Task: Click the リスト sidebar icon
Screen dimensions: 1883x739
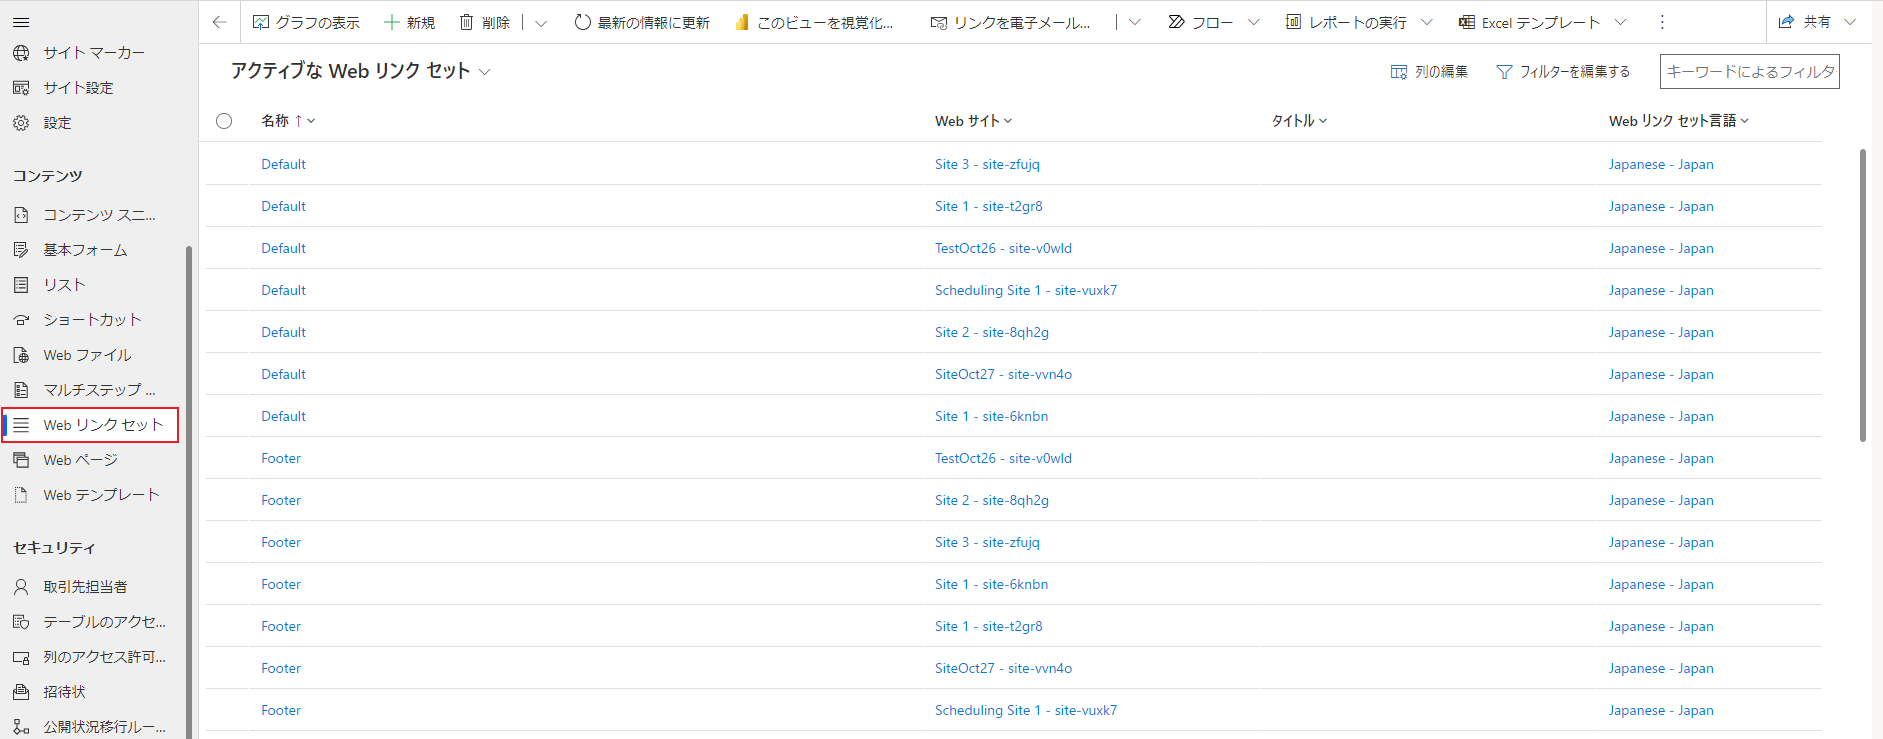Action: [21, 285]
